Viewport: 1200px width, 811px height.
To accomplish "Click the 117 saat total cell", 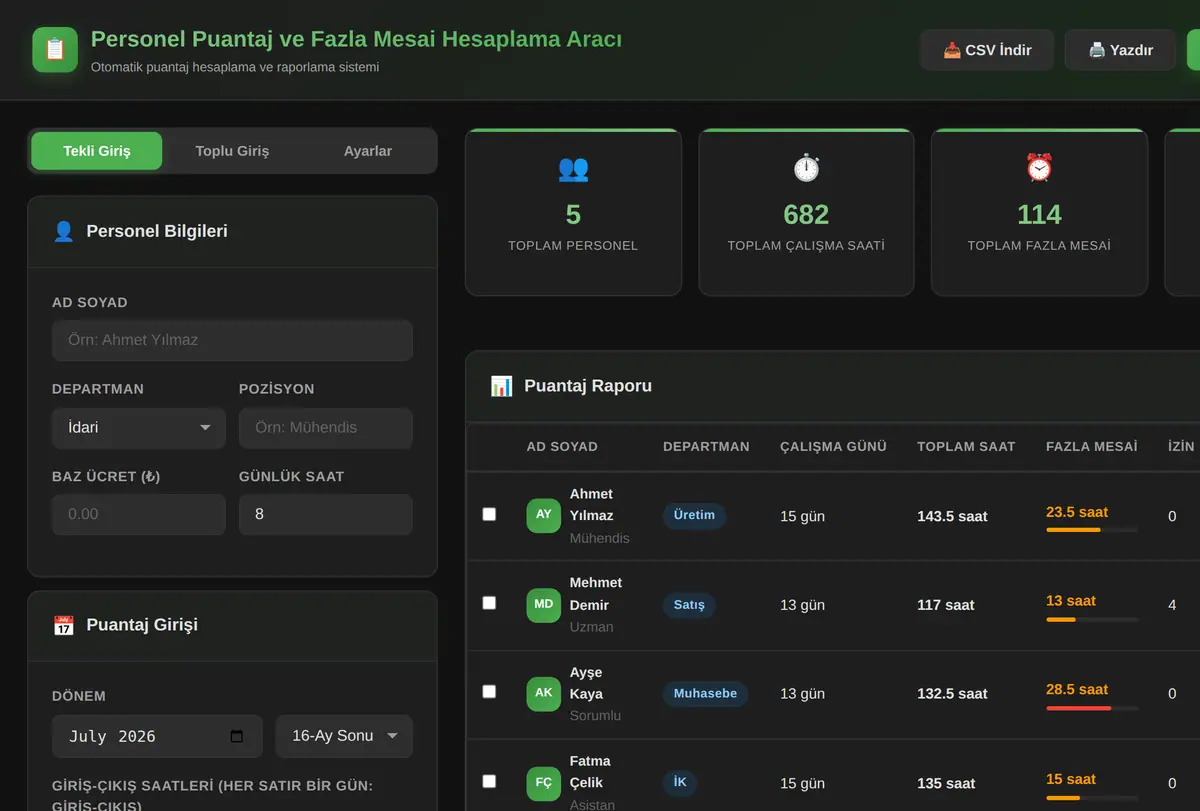I will tap(946, 605).
